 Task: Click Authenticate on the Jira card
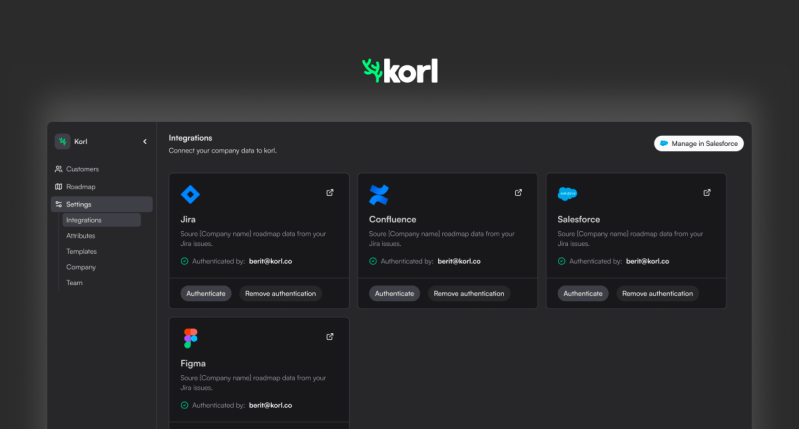[x=206, y=293]
